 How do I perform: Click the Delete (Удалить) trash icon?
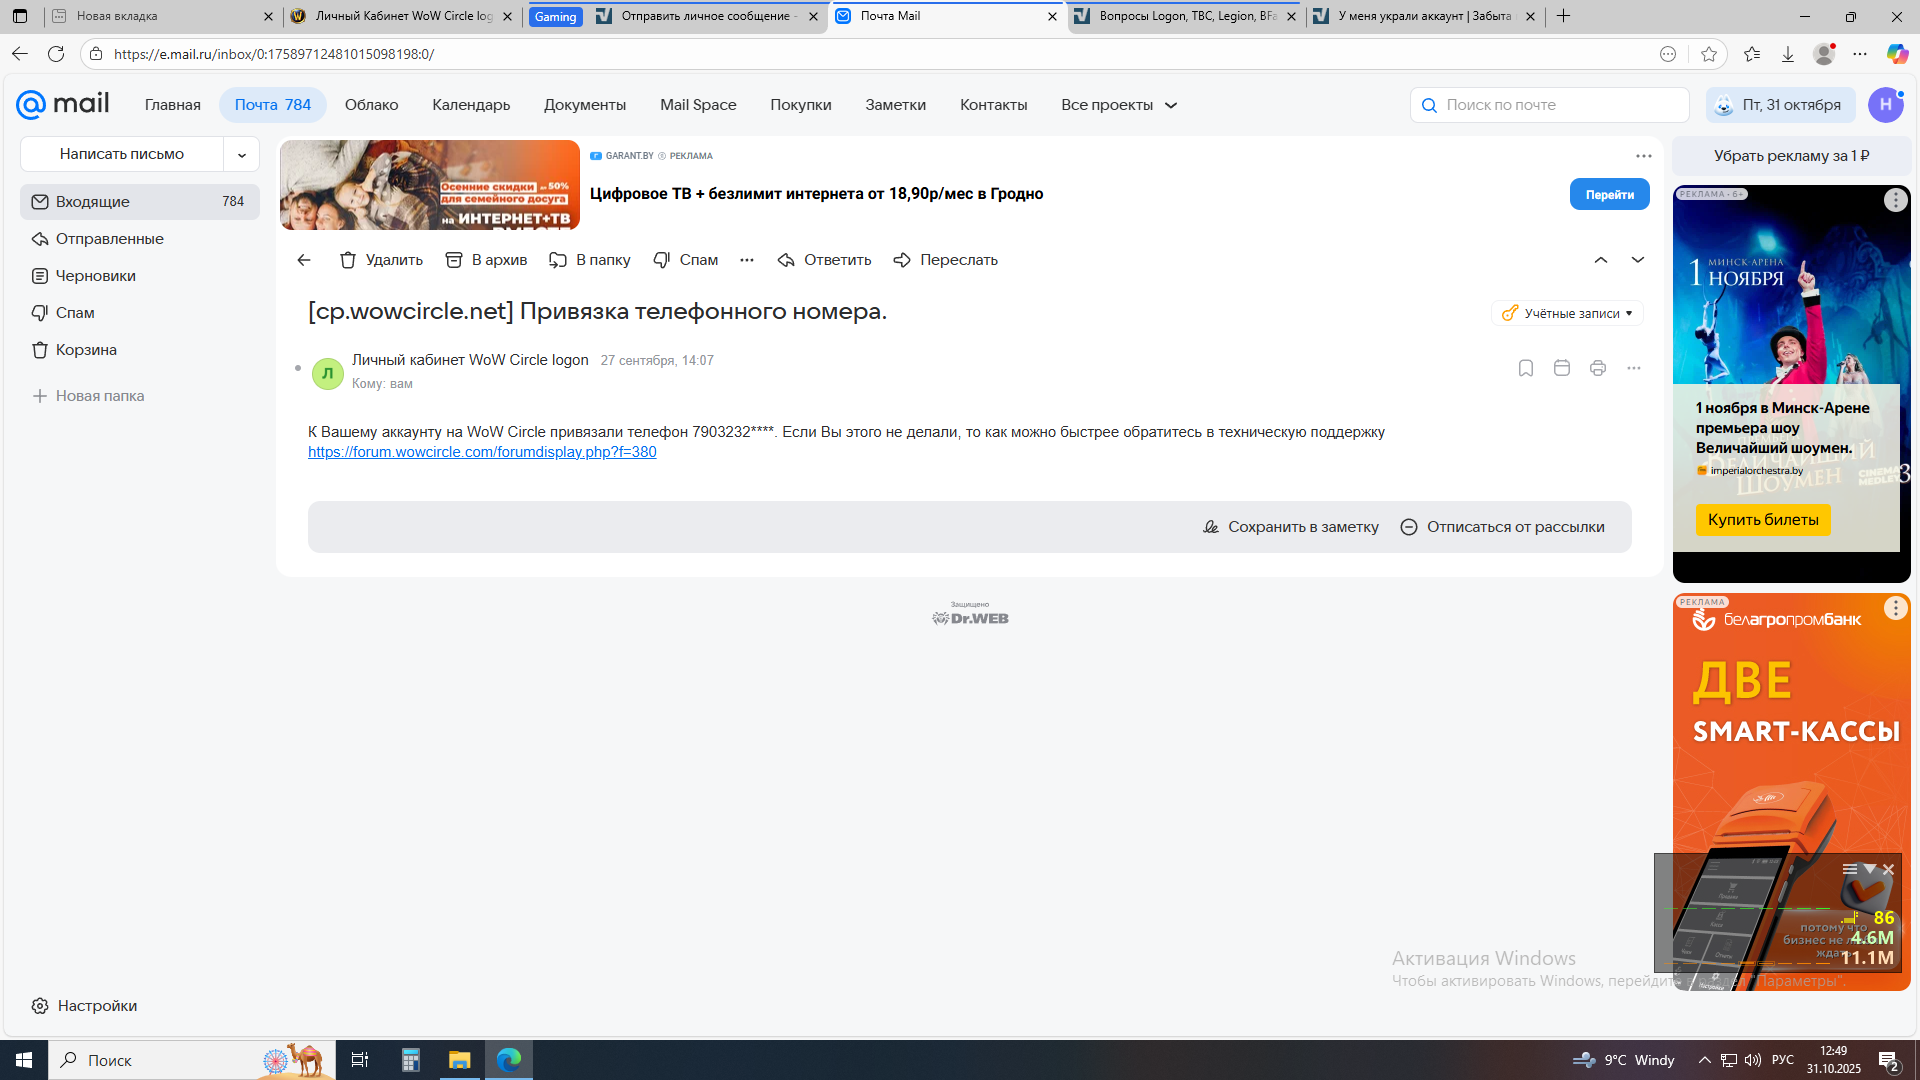pyautogui.click(x=348, y=260)
